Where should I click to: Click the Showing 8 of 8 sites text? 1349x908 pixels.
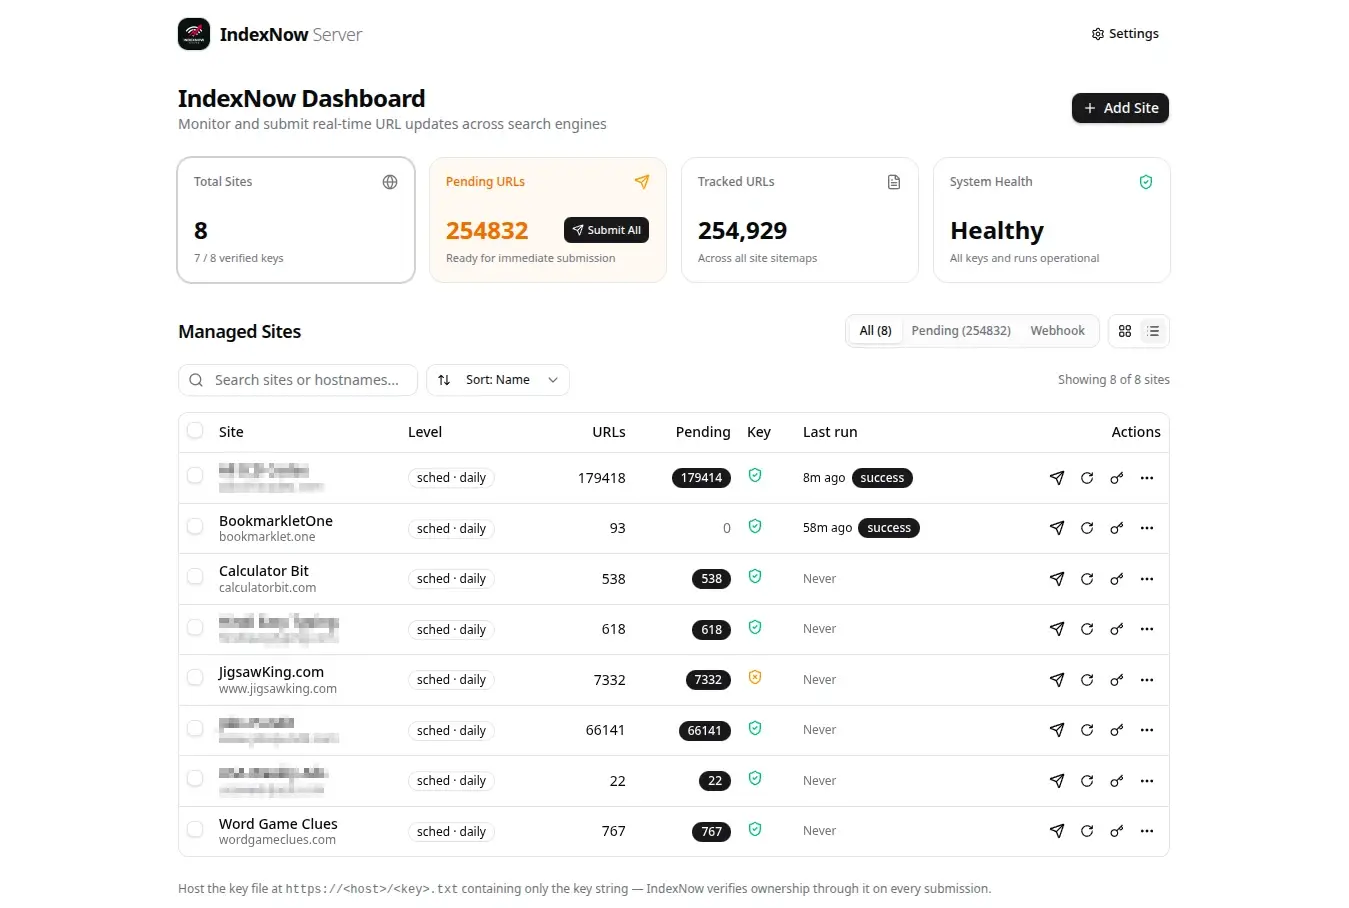(1114, 380)
